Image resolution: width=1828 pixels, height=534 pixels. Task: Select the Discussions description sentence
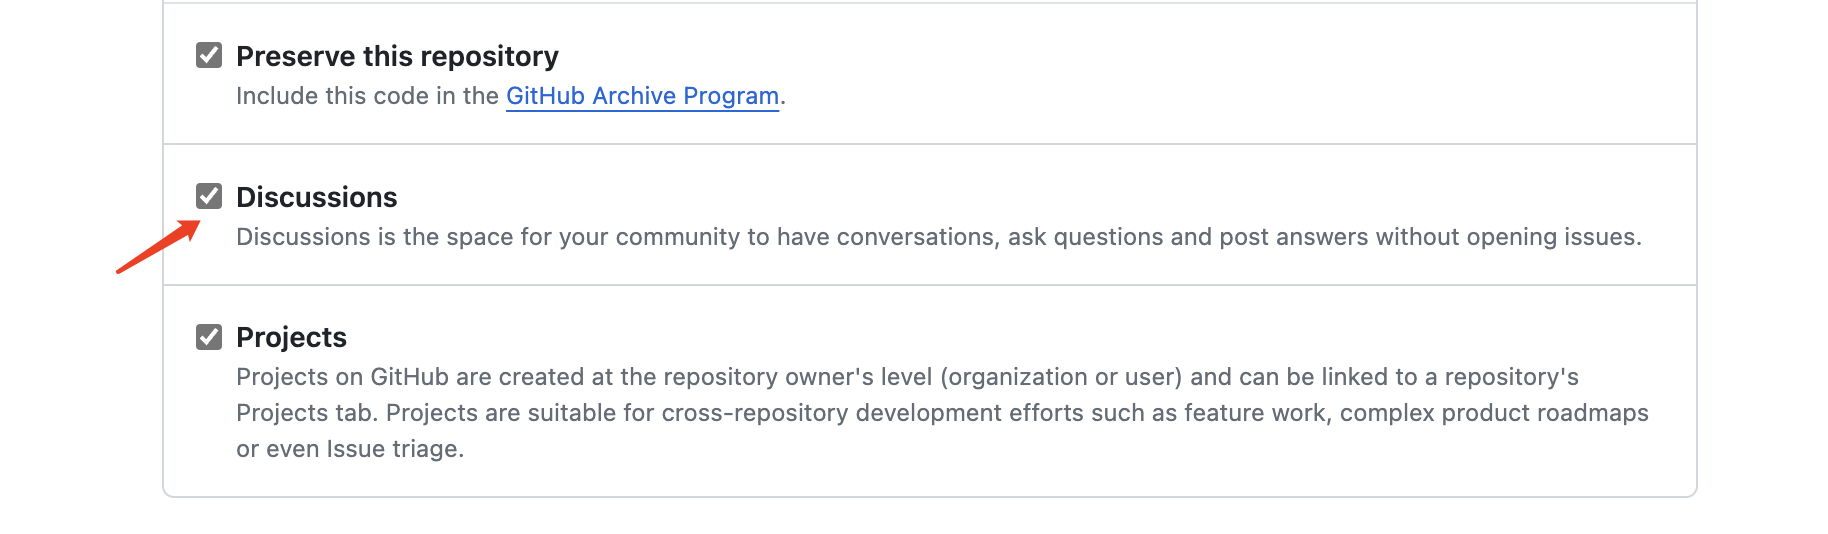click(938, 237)
